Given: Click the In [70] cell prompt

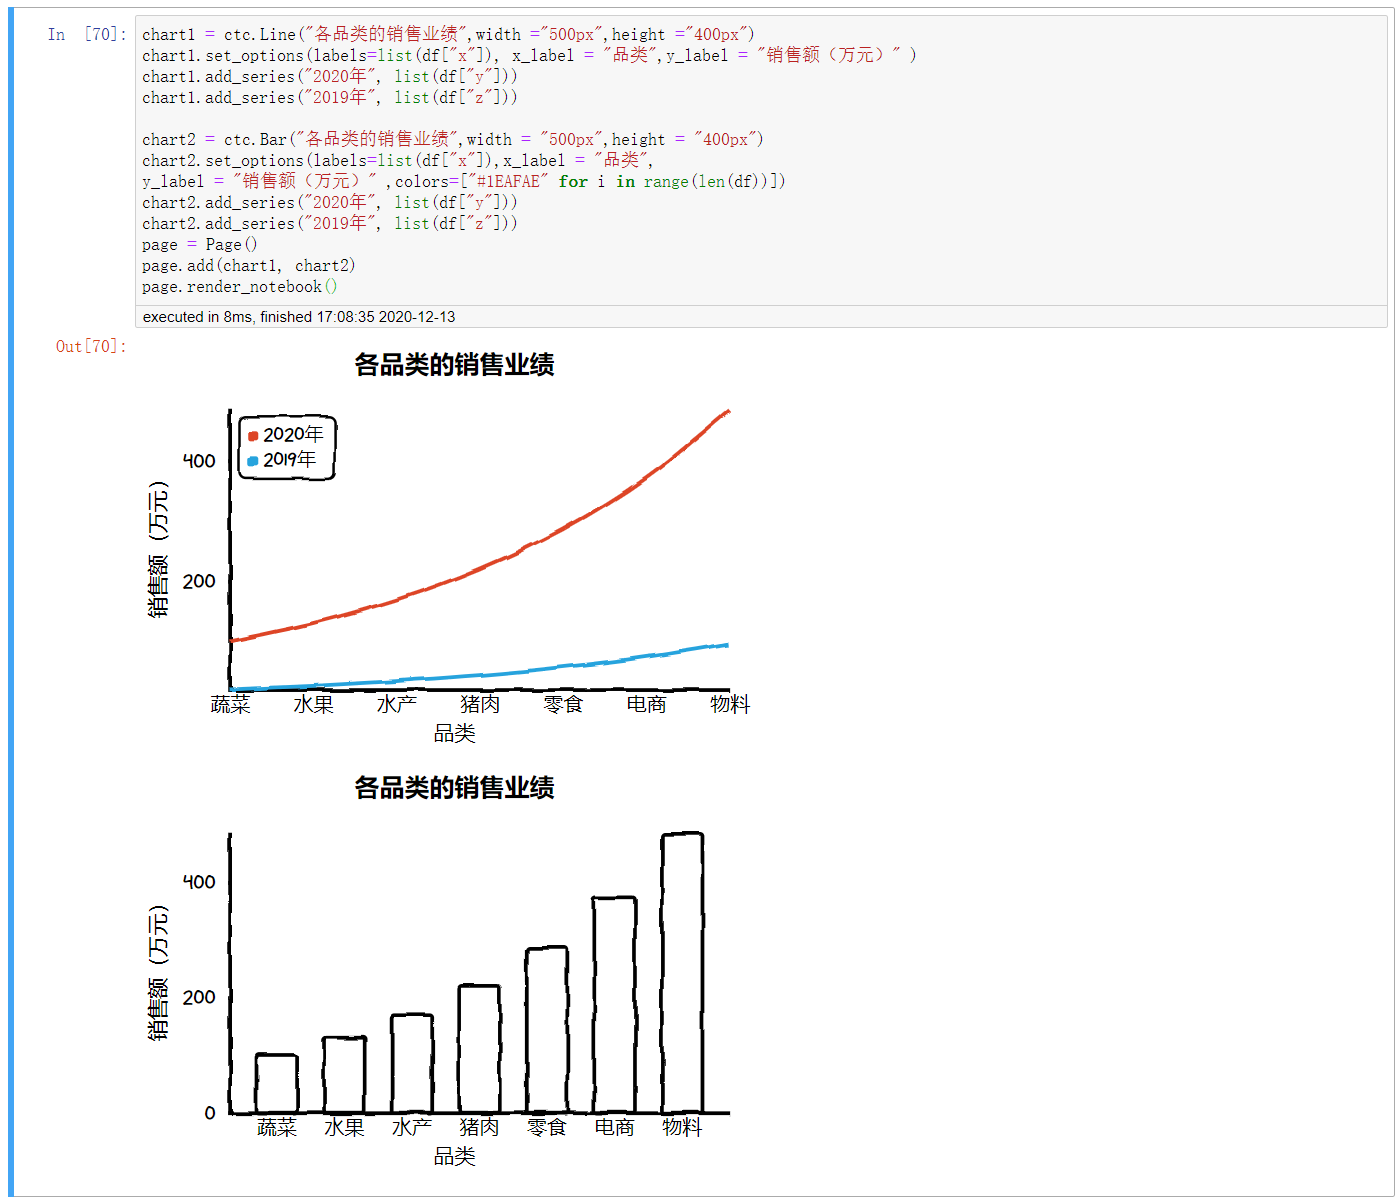Looking at the screenshot, I should [87, 34].
